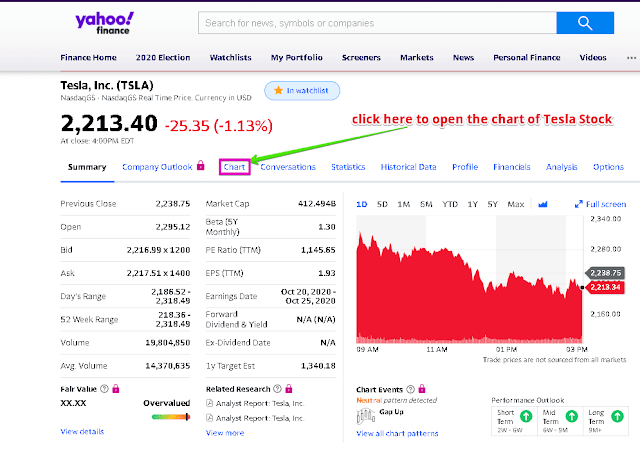Click the Yahoo Finance logo
Screen dimensions: 640x451
tap(104, 23)
